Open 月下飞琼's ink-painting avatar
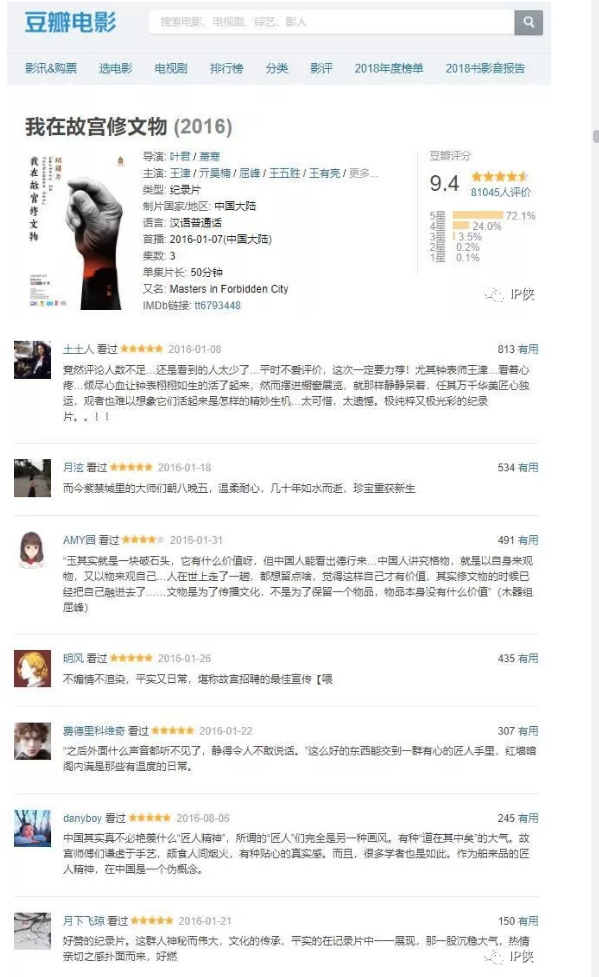Screen dimensions: 599x977 coord(32,931)
